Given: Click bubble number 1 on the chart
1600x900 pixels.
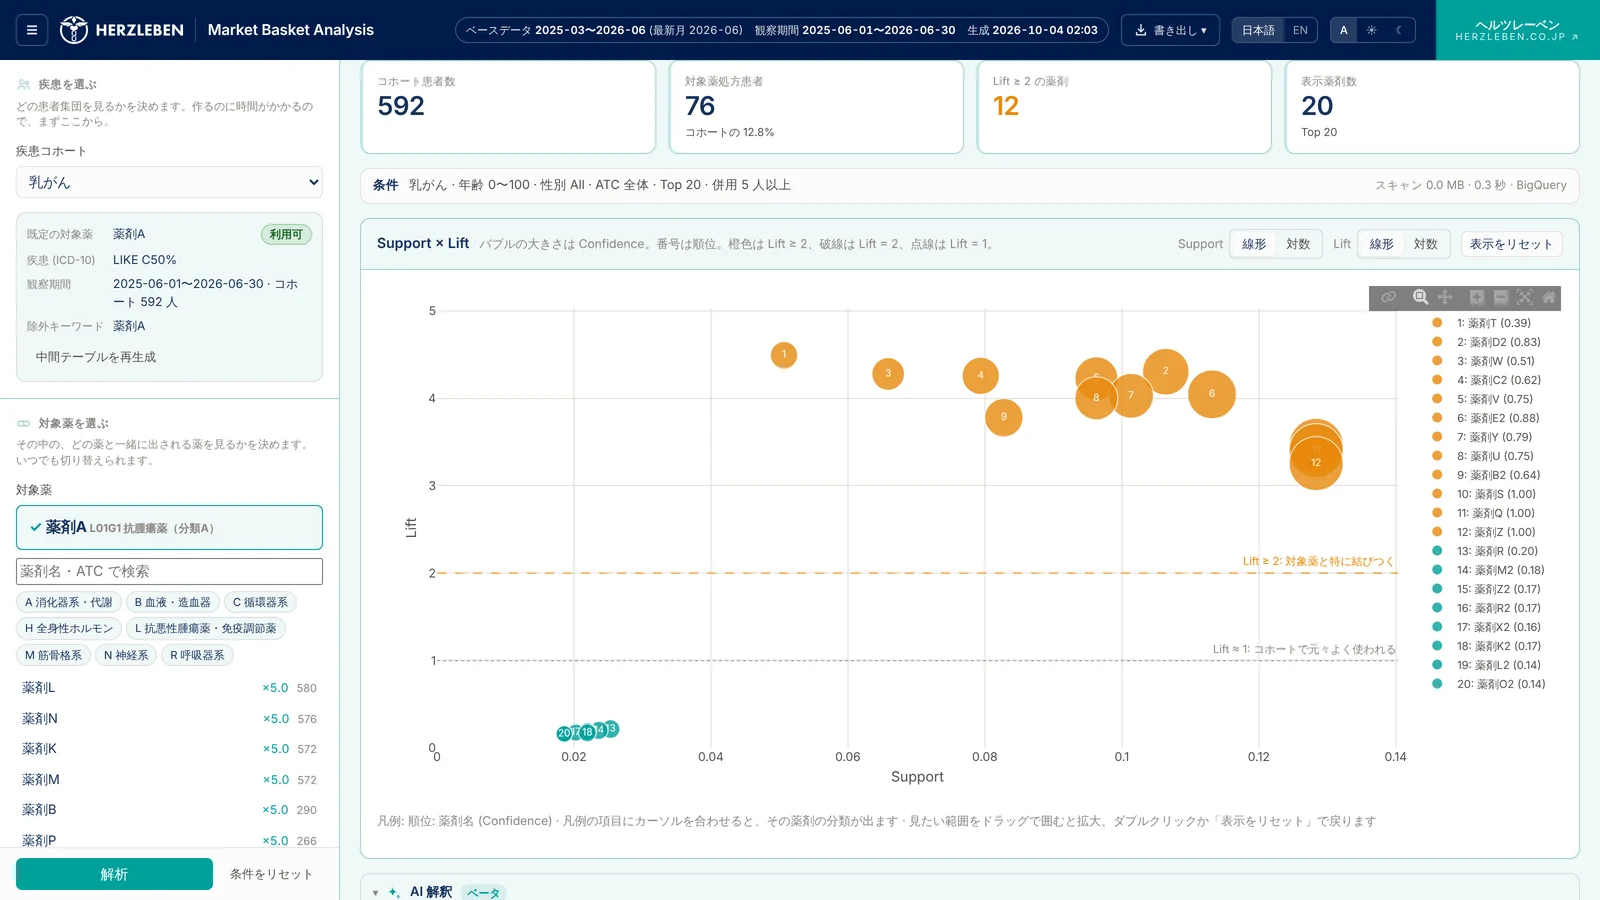Looking at the screenshot, I should click(784, 354).
